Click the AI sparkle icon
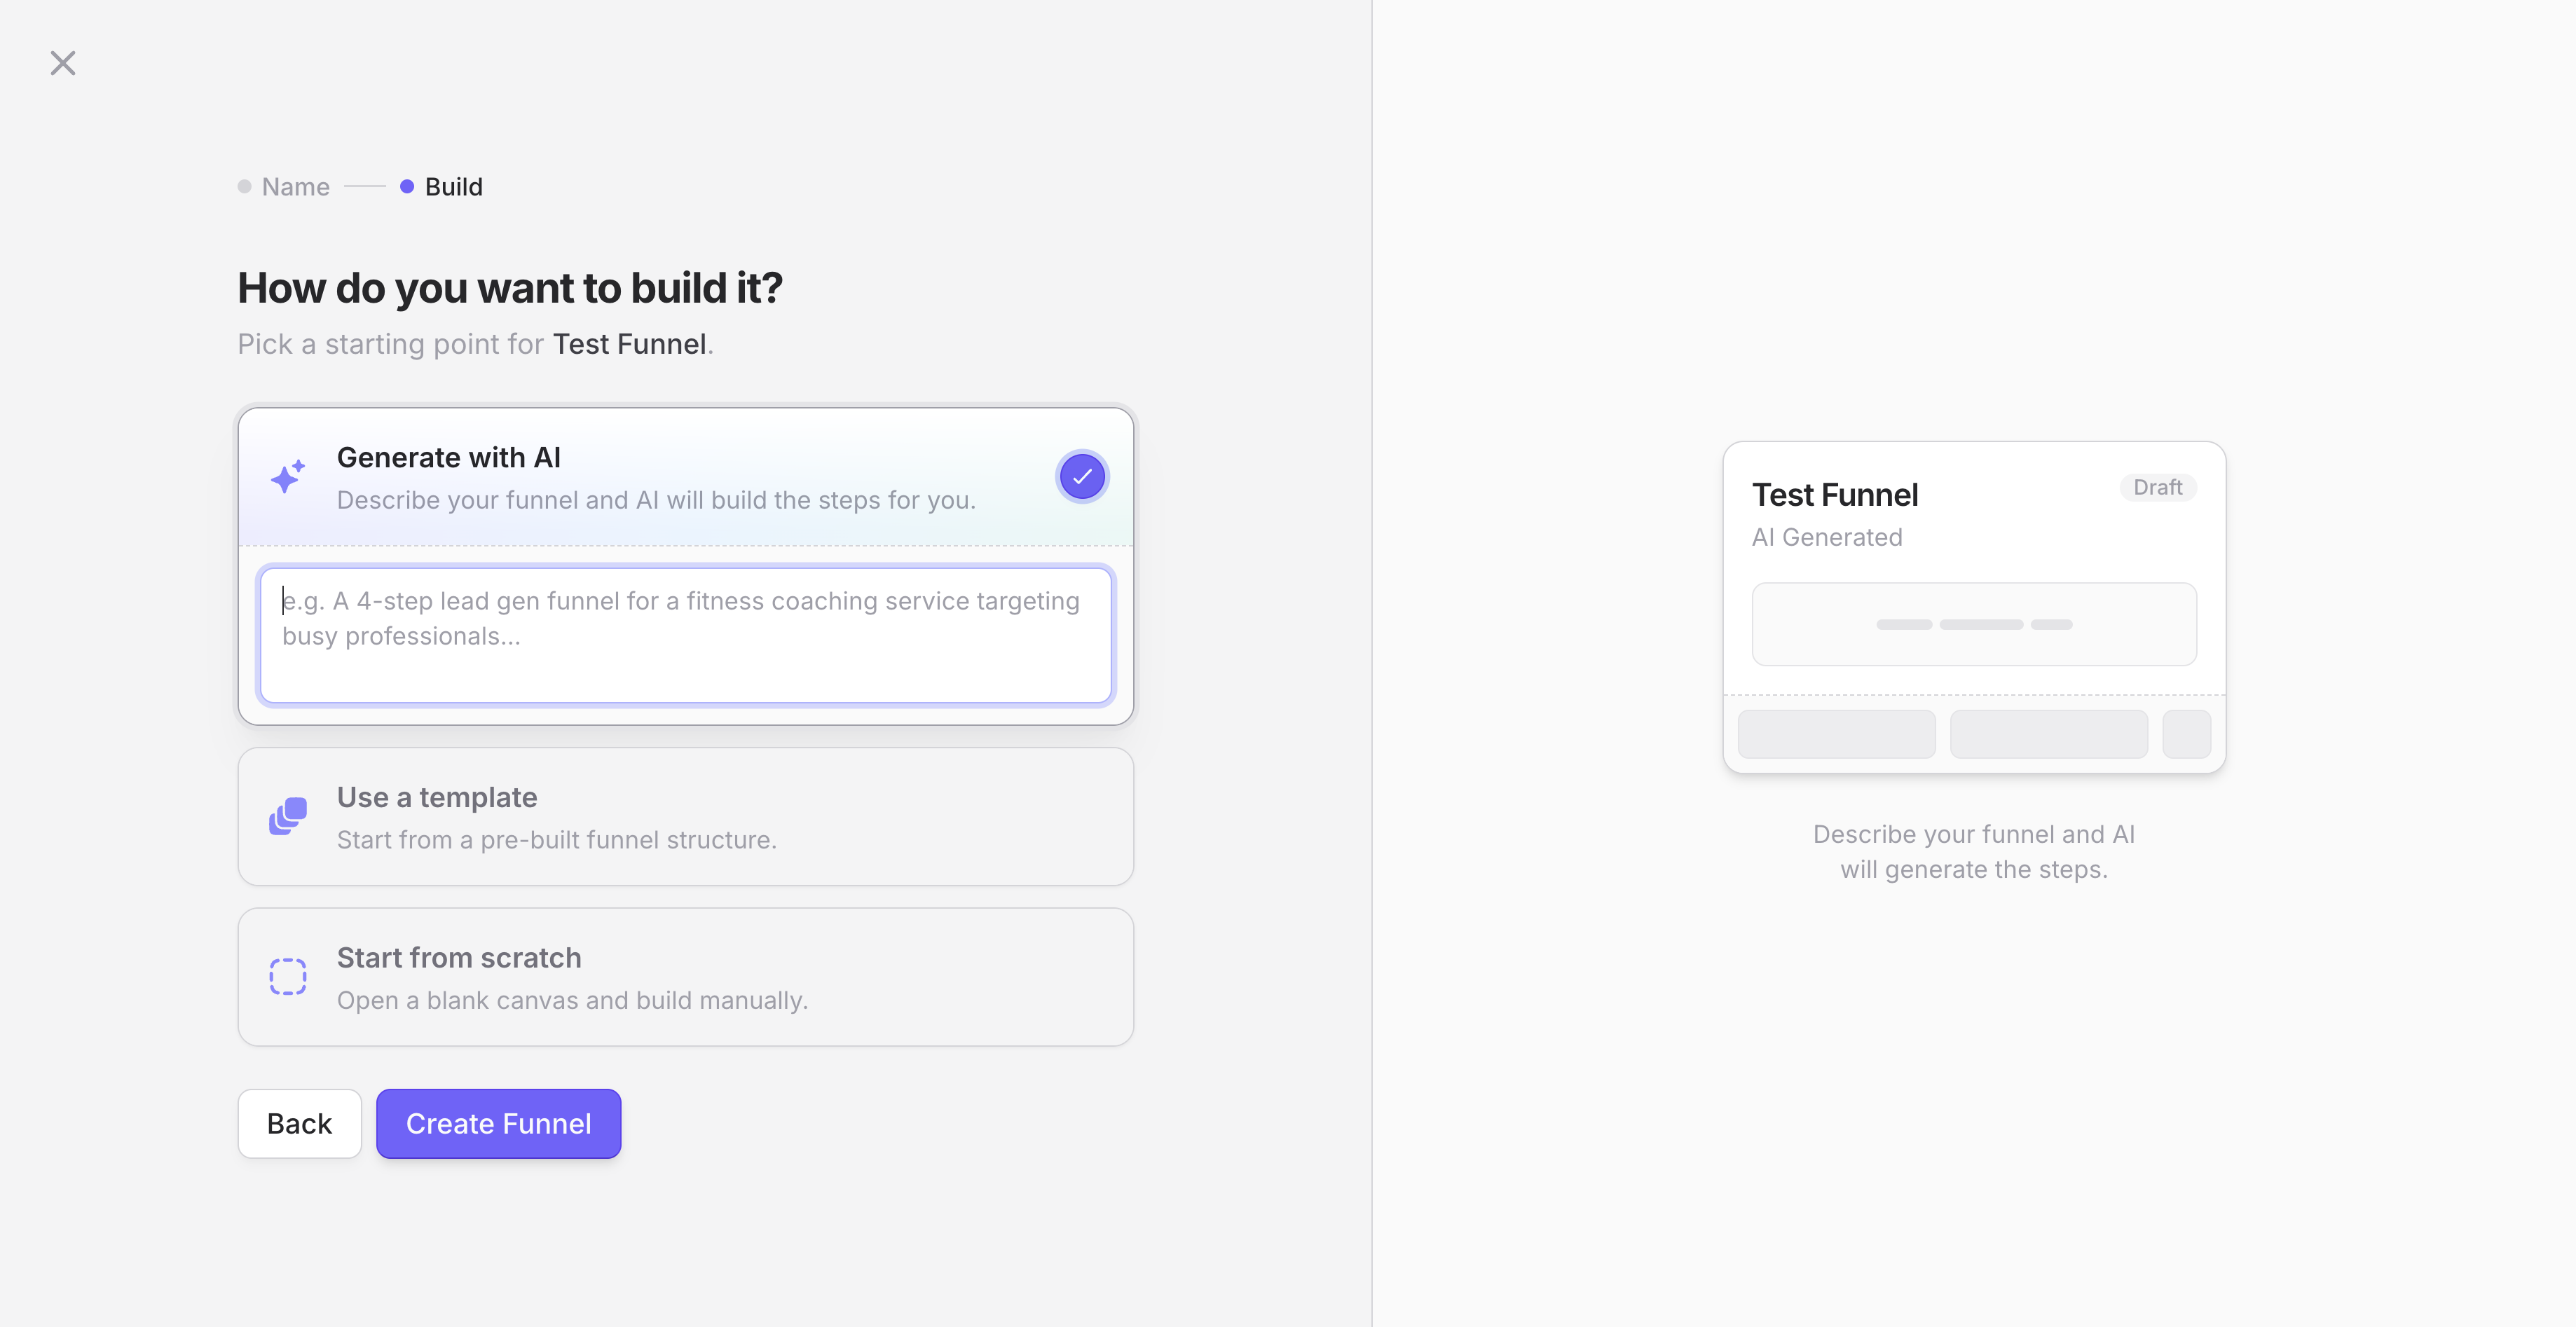Screen dimensions: 2576x1327 288,477
